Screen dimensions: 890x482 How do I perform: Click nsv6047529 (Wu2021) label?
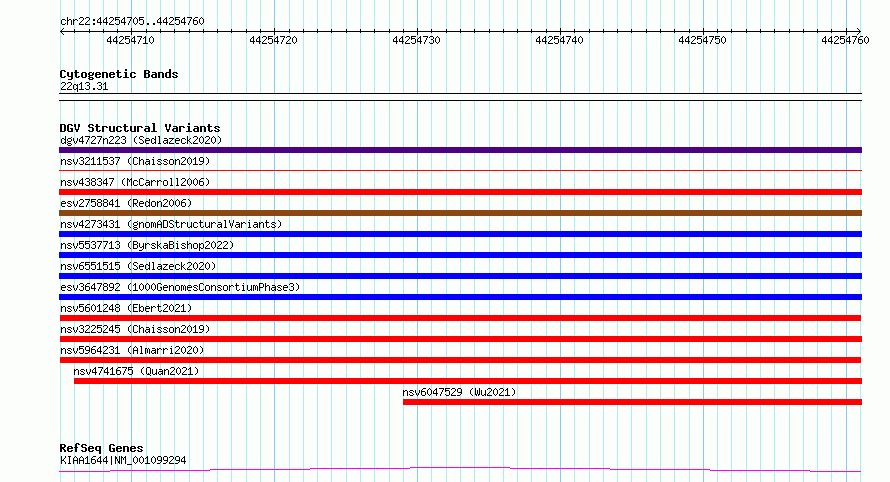tap(459, 392)
